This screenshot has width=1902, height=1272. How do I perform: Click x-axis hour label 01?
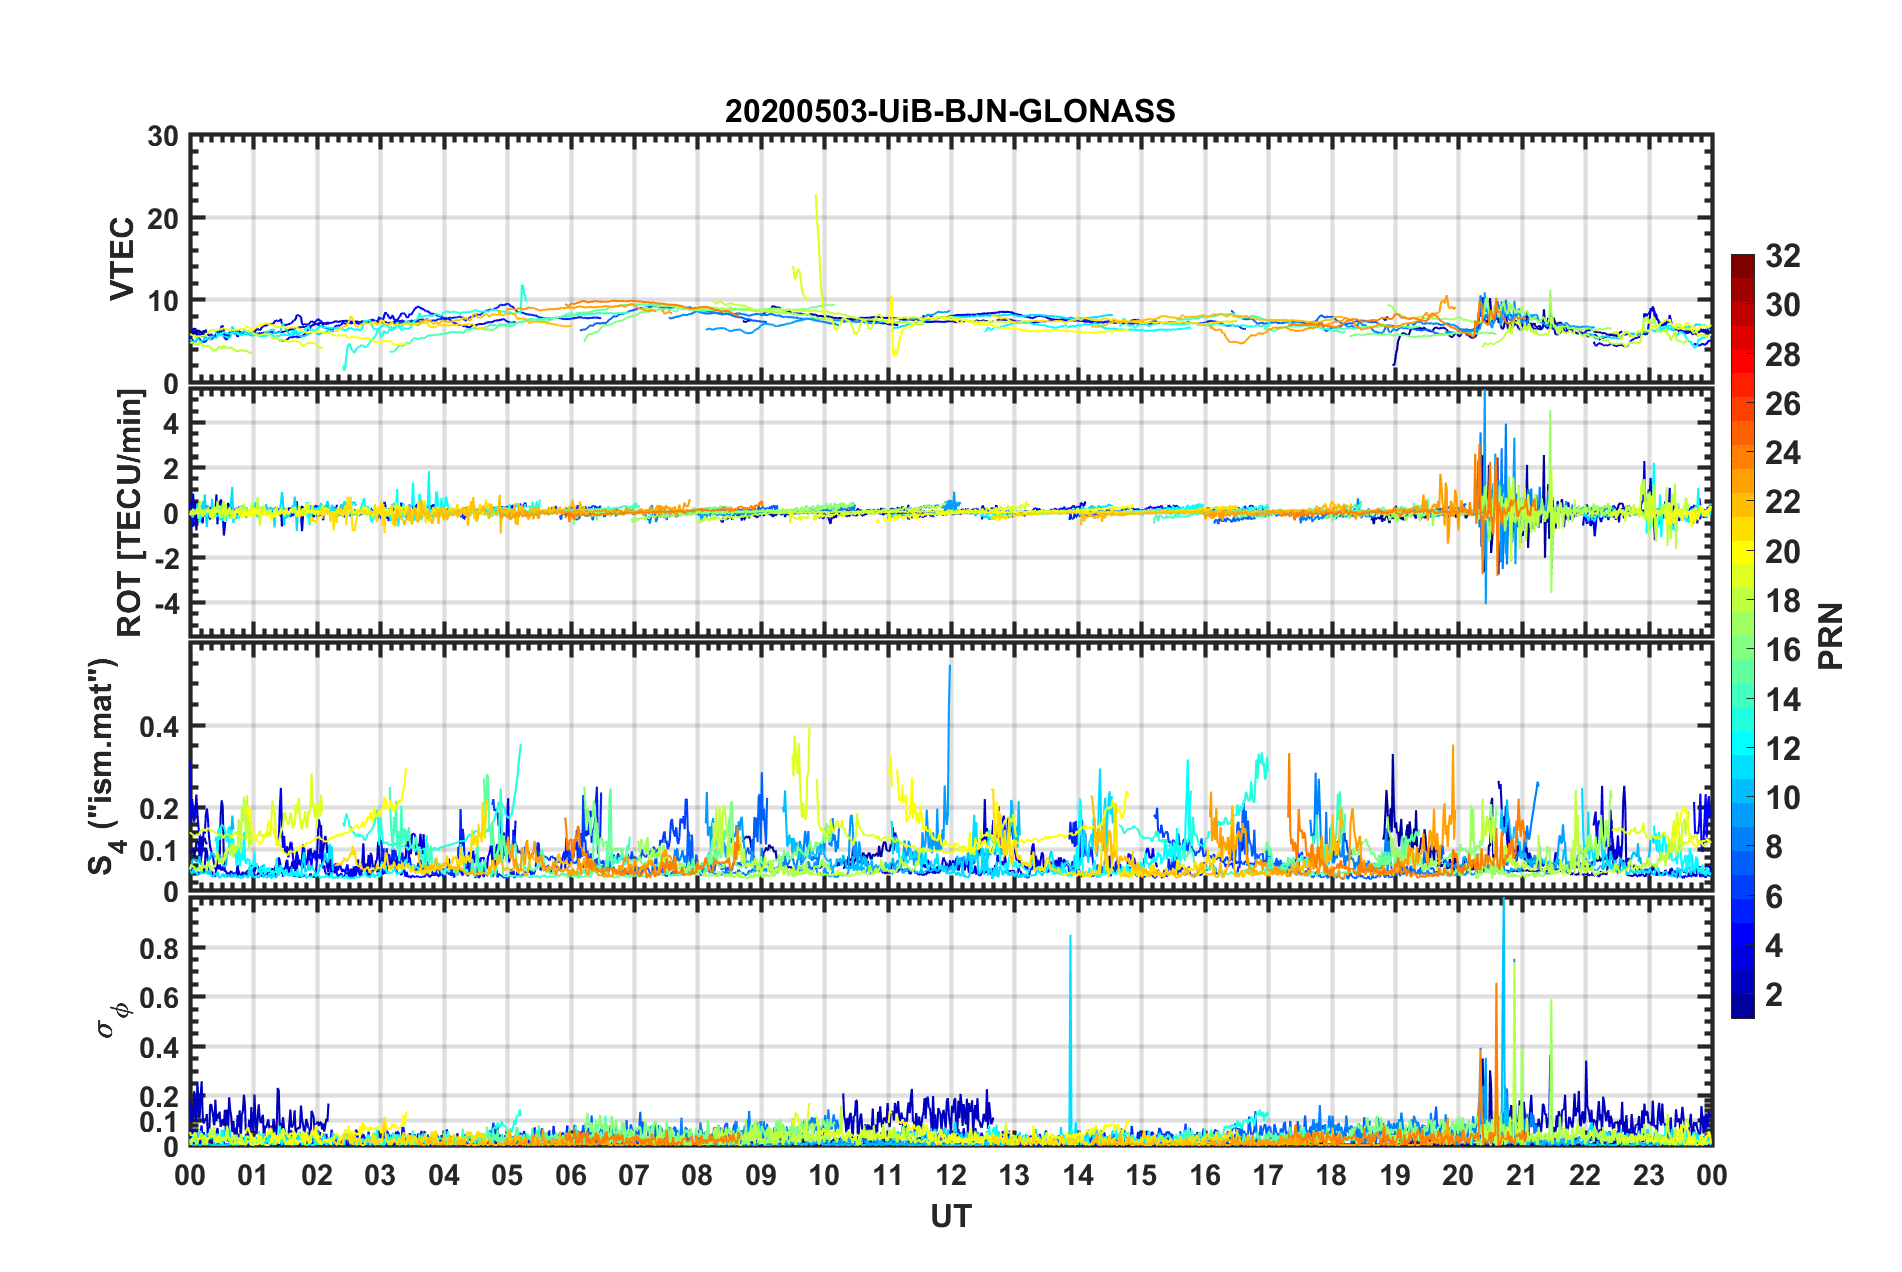tap(253, 1175)
